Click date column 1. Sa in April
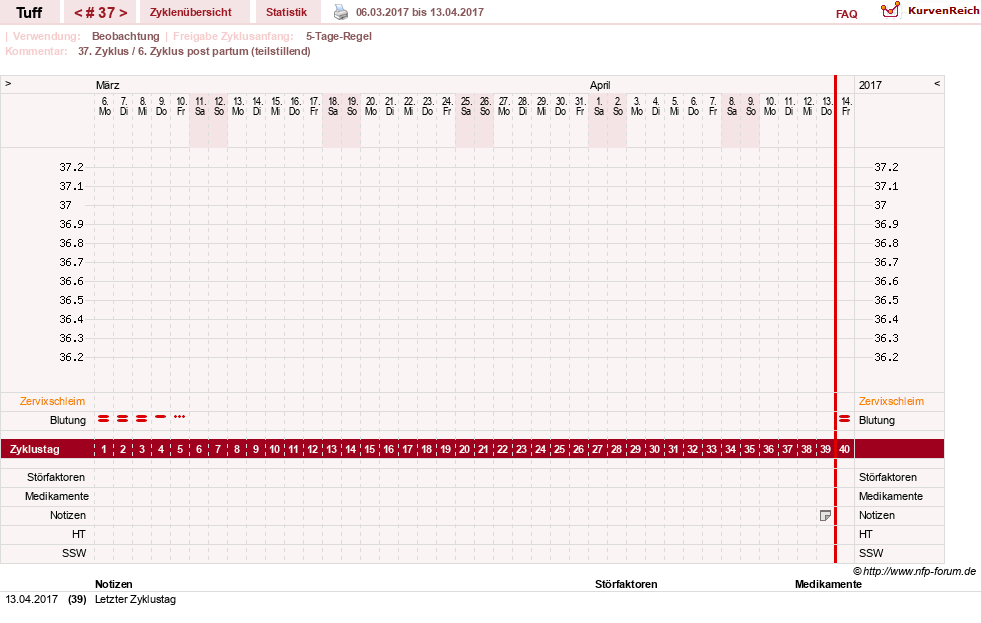The width and height of the screenshot is (981, 623). [x=599, y=106]
